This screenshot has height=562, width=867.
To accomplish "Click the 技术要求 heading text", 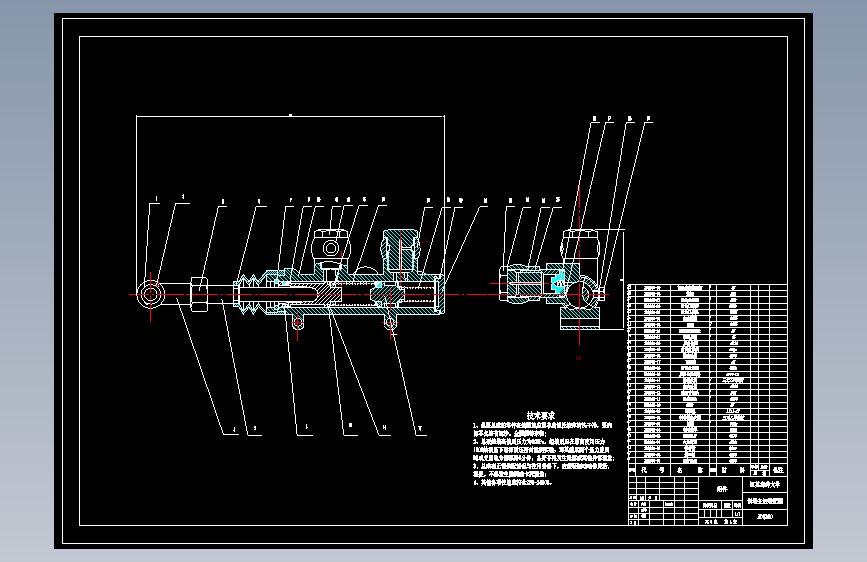I will [x=541, y=415].
